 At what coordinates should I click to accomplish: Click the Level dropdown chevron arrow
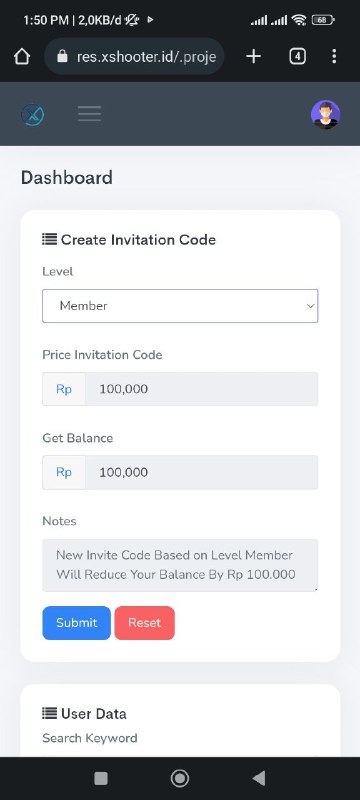[x=310, y=306]
